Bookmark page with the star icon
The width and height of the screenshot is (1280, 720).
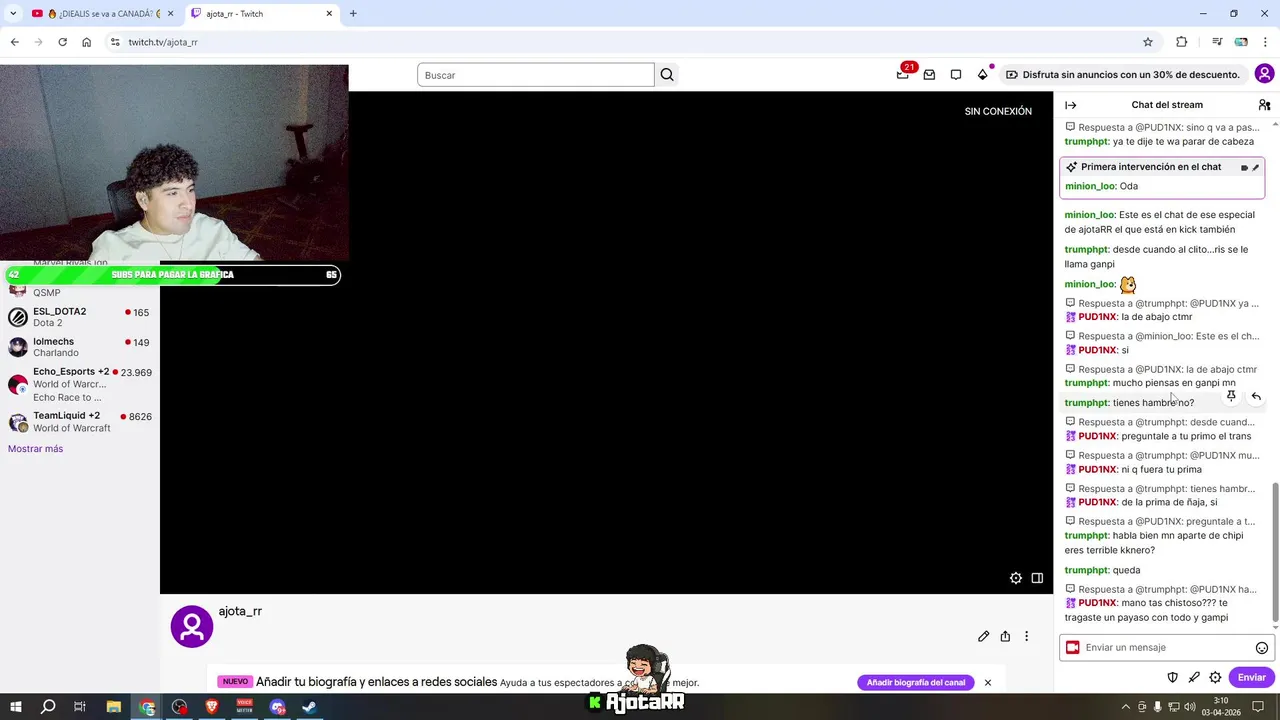pyautogui.click(x=1148, y=42)
